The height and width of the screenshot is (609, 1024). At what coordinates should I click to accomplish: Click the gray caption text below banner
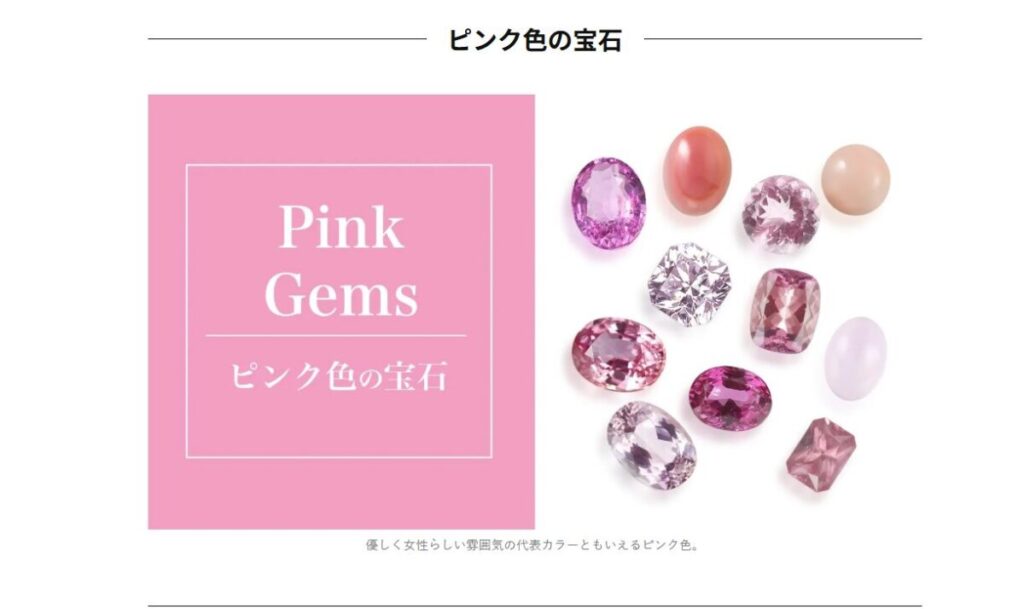[532, 544]
